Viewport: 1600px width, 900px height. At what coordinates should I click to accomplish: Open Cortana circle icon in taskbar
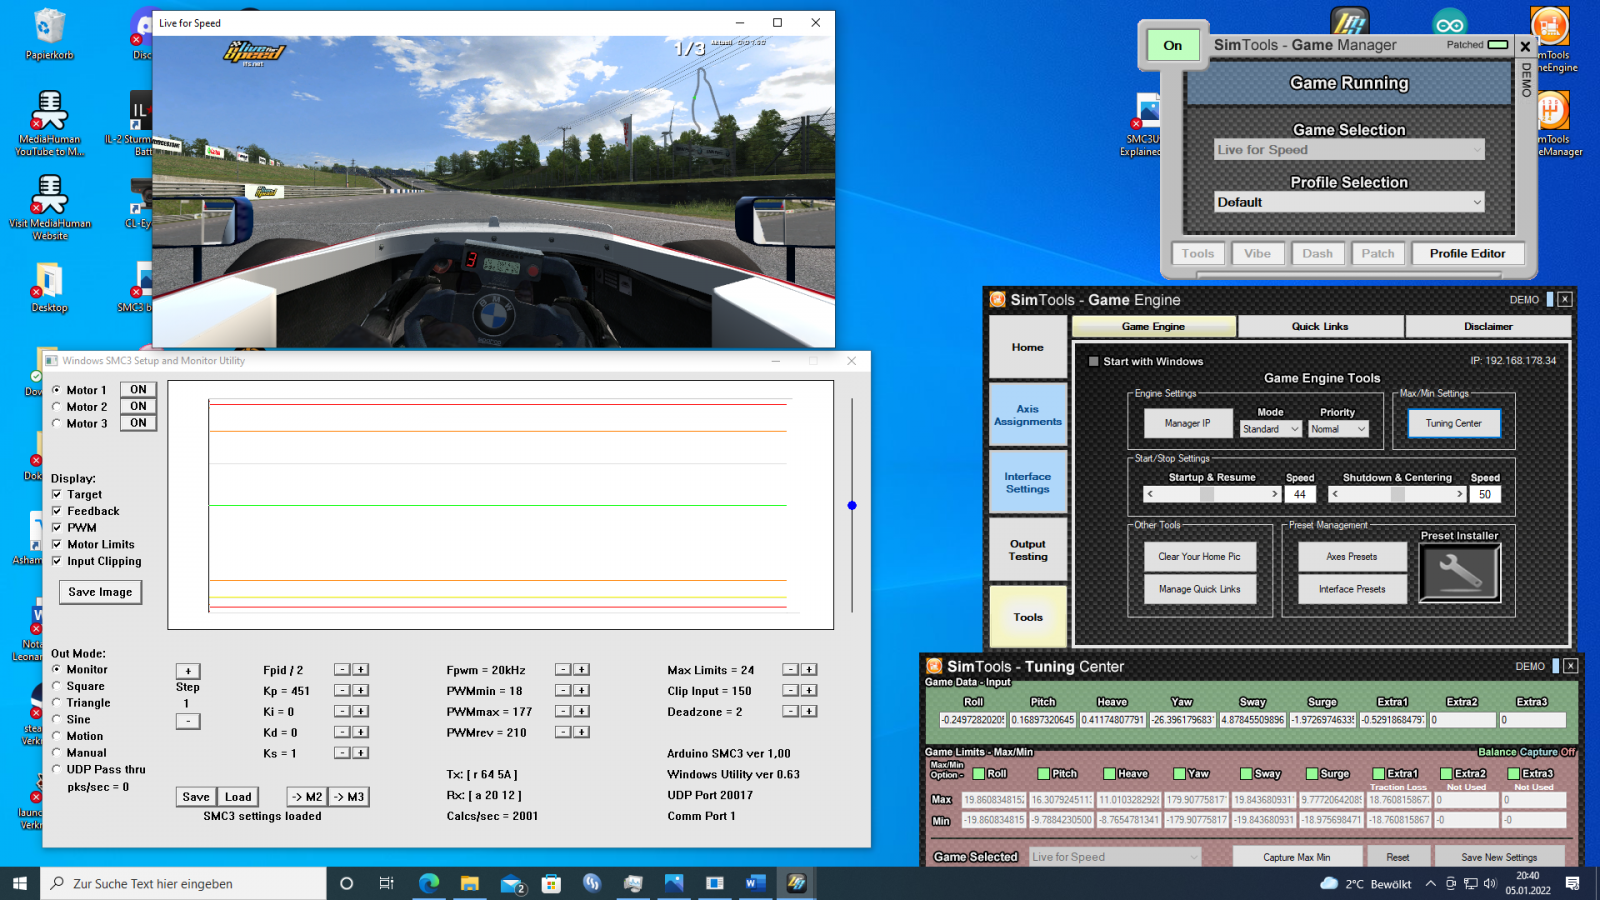347,883
